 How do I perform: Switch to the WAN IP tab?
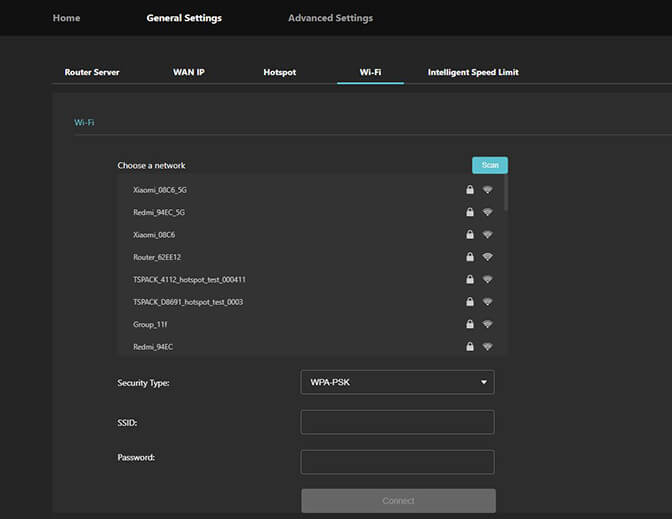tap(189, 72)
